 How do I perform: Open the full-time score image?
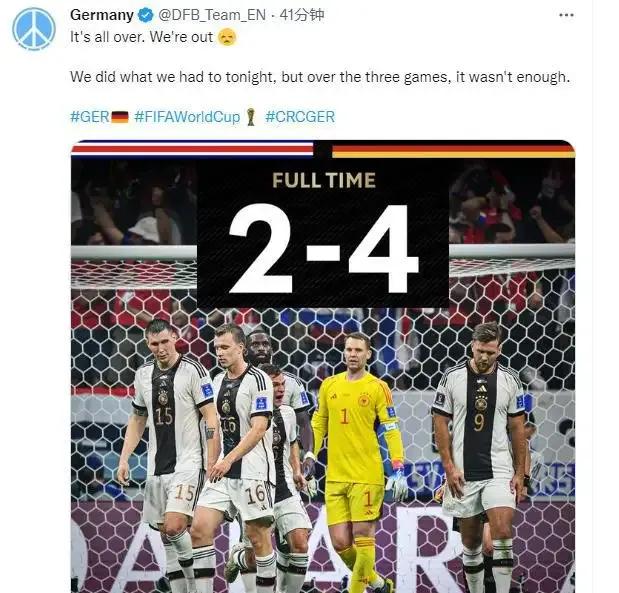click(323, 366)
